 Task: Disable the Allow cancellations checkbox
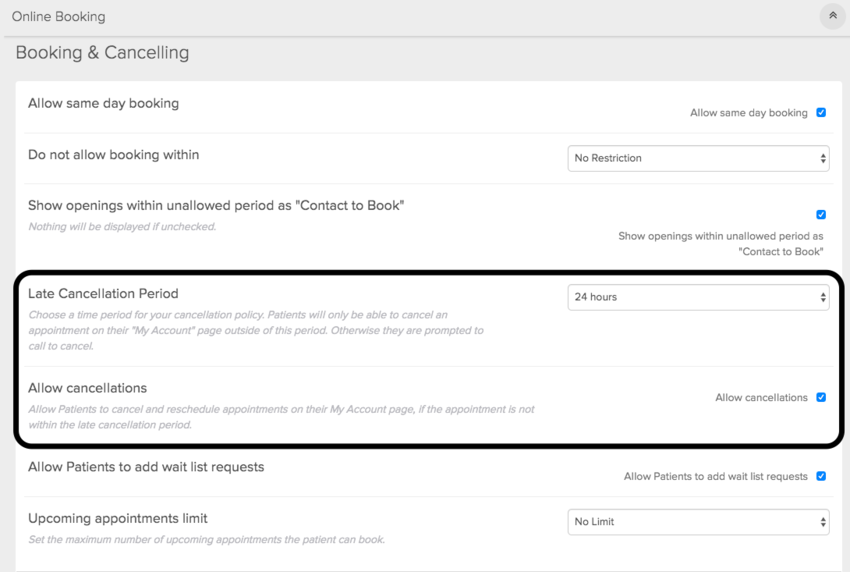click(x=821, y=397)
